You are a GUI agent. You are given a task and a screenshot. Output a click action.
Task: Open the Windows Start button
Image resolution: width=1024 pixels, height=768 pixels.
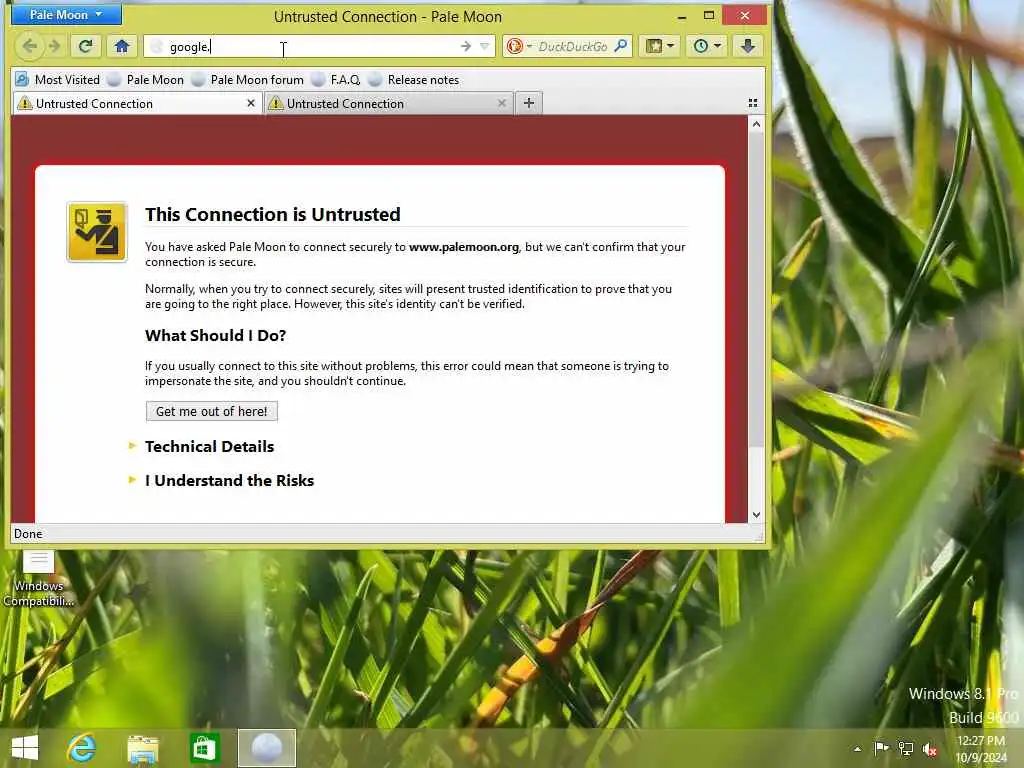click(x=25, y=748)
